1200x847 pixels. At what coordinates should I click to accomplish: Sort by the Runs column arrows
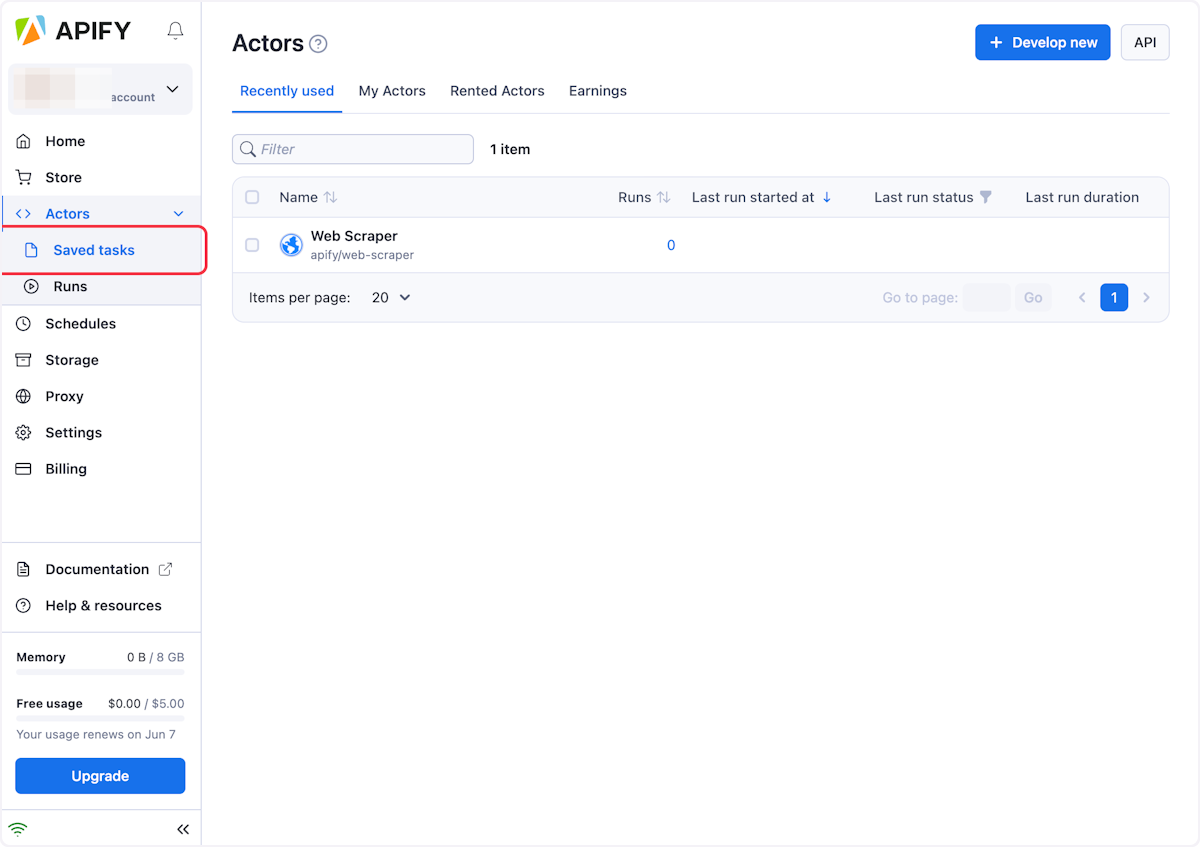tap(663, 197)
